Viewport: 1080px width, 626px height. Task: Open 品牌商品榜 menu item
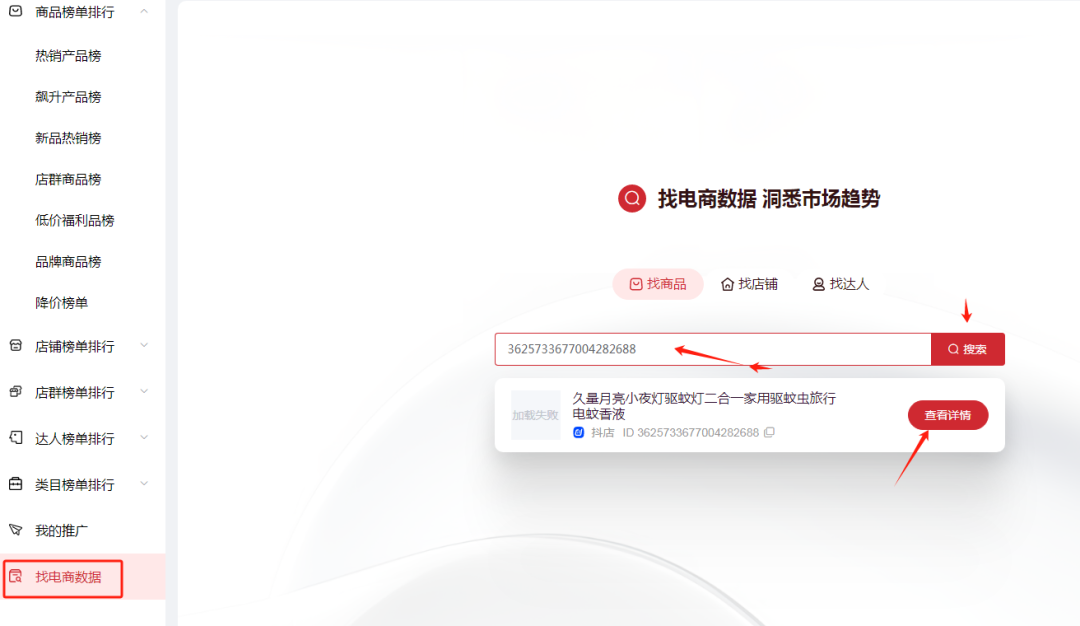68,262
